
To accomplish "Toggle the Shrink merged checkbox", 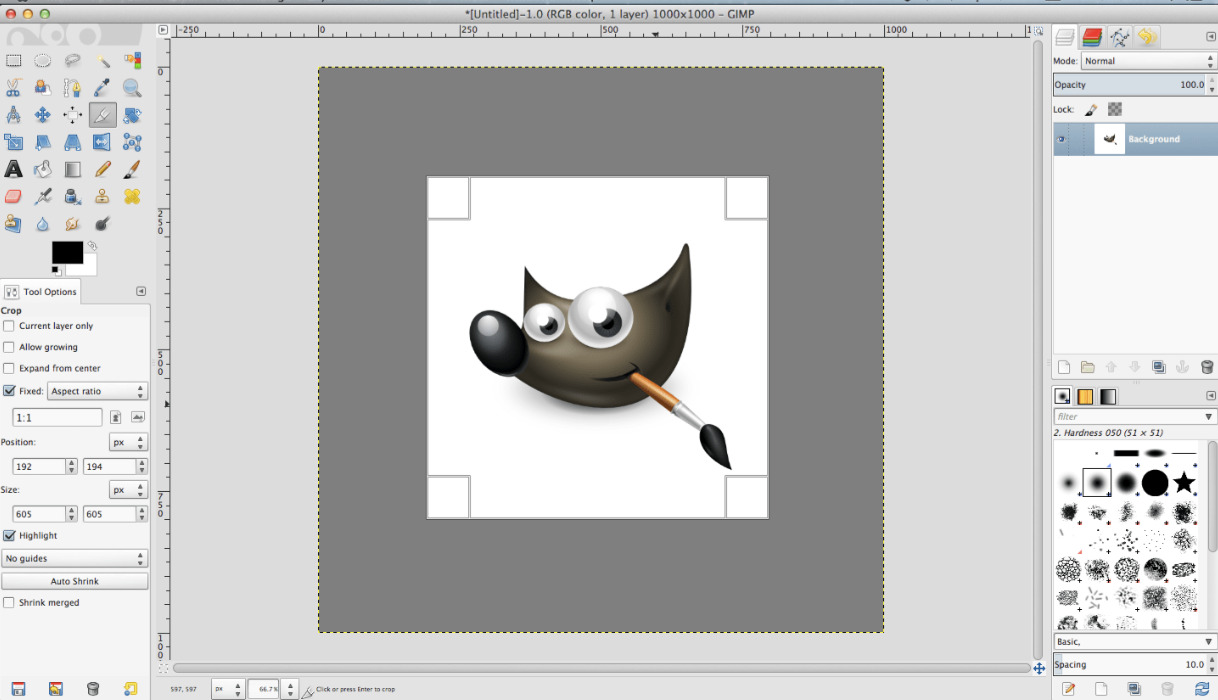I will tap(9, 603).
